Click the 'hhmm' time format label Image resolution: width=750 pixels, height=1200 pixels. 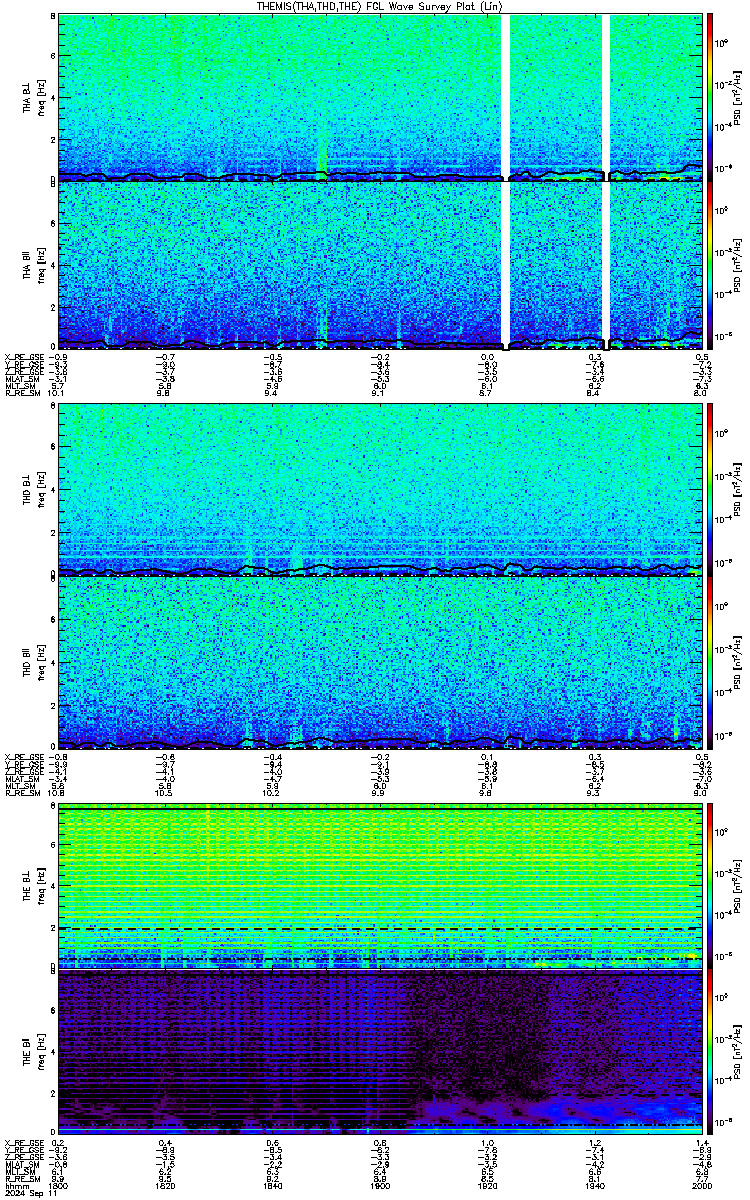tap(15, 1185)
